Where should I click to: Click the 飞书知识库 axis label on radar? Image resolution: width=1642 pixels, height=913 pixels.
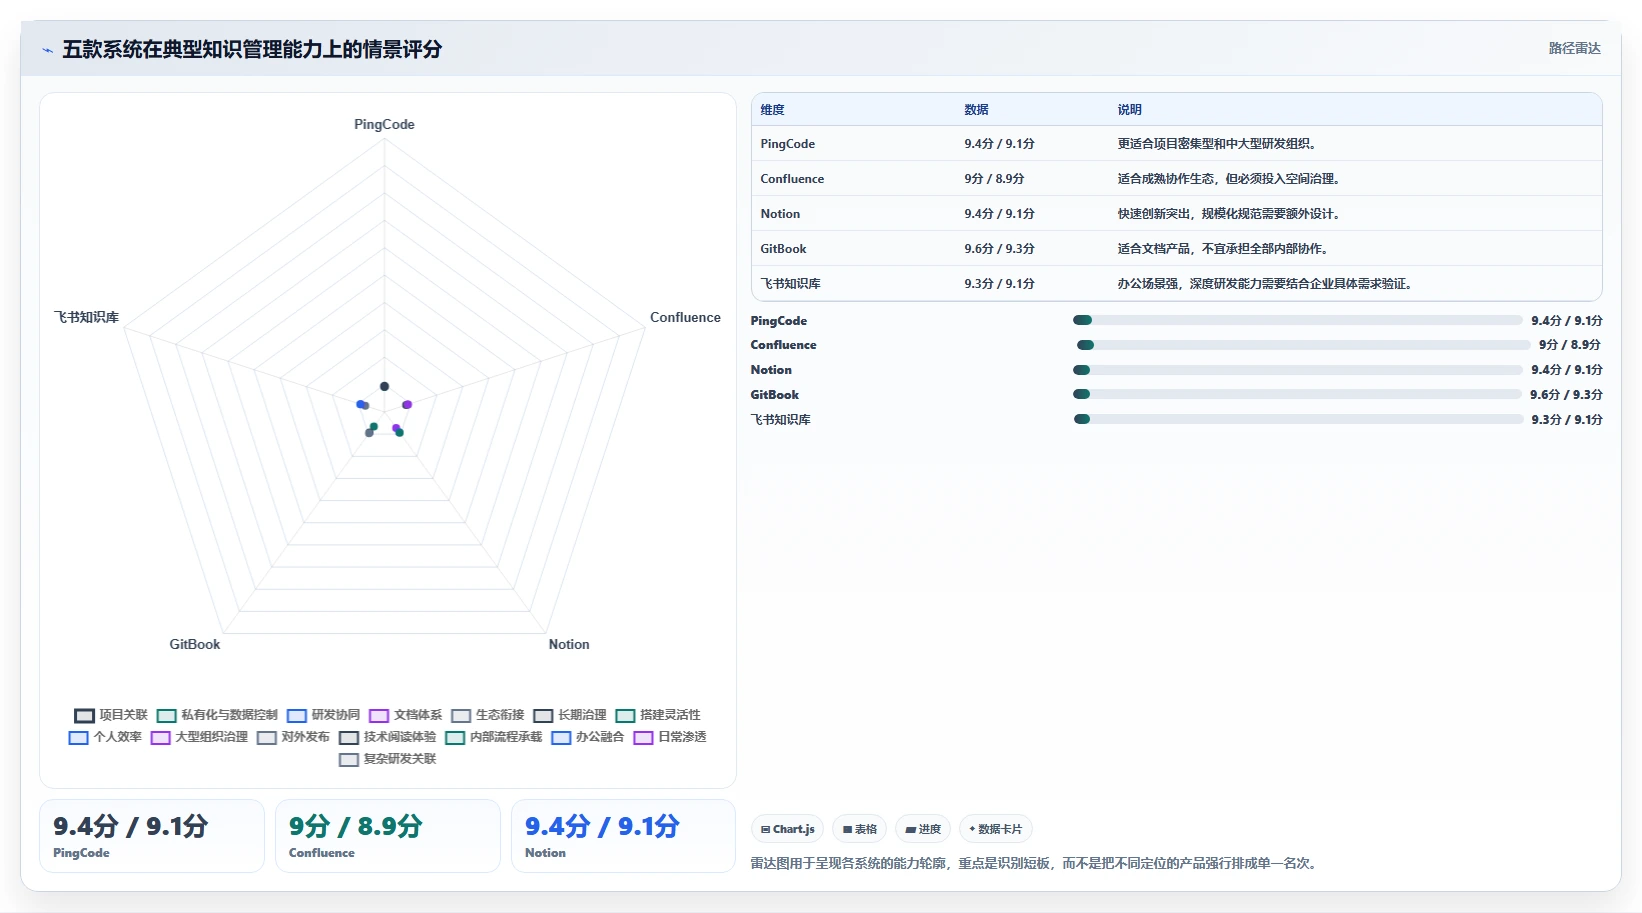pyautogui.click(x=86, y=318)
